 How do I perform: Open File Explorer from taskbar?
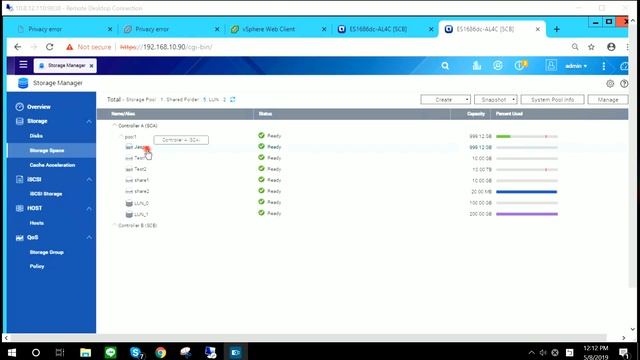[85, 352]
